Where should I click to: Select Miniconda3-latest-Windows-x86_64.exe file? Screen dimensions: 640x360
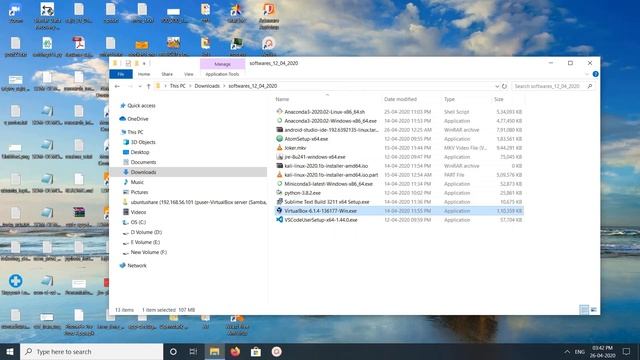pyautogui.click(x=328, y=184)
